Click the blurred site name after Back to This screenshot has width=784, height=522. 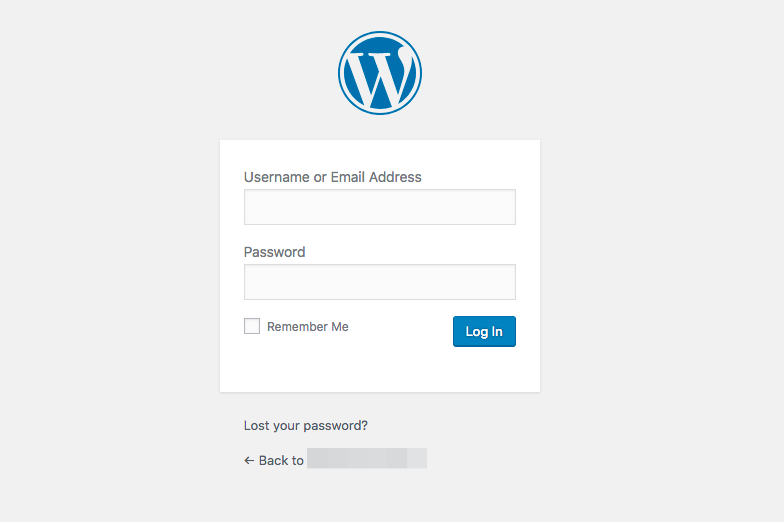pyautogui.click(x=367, y=458)
